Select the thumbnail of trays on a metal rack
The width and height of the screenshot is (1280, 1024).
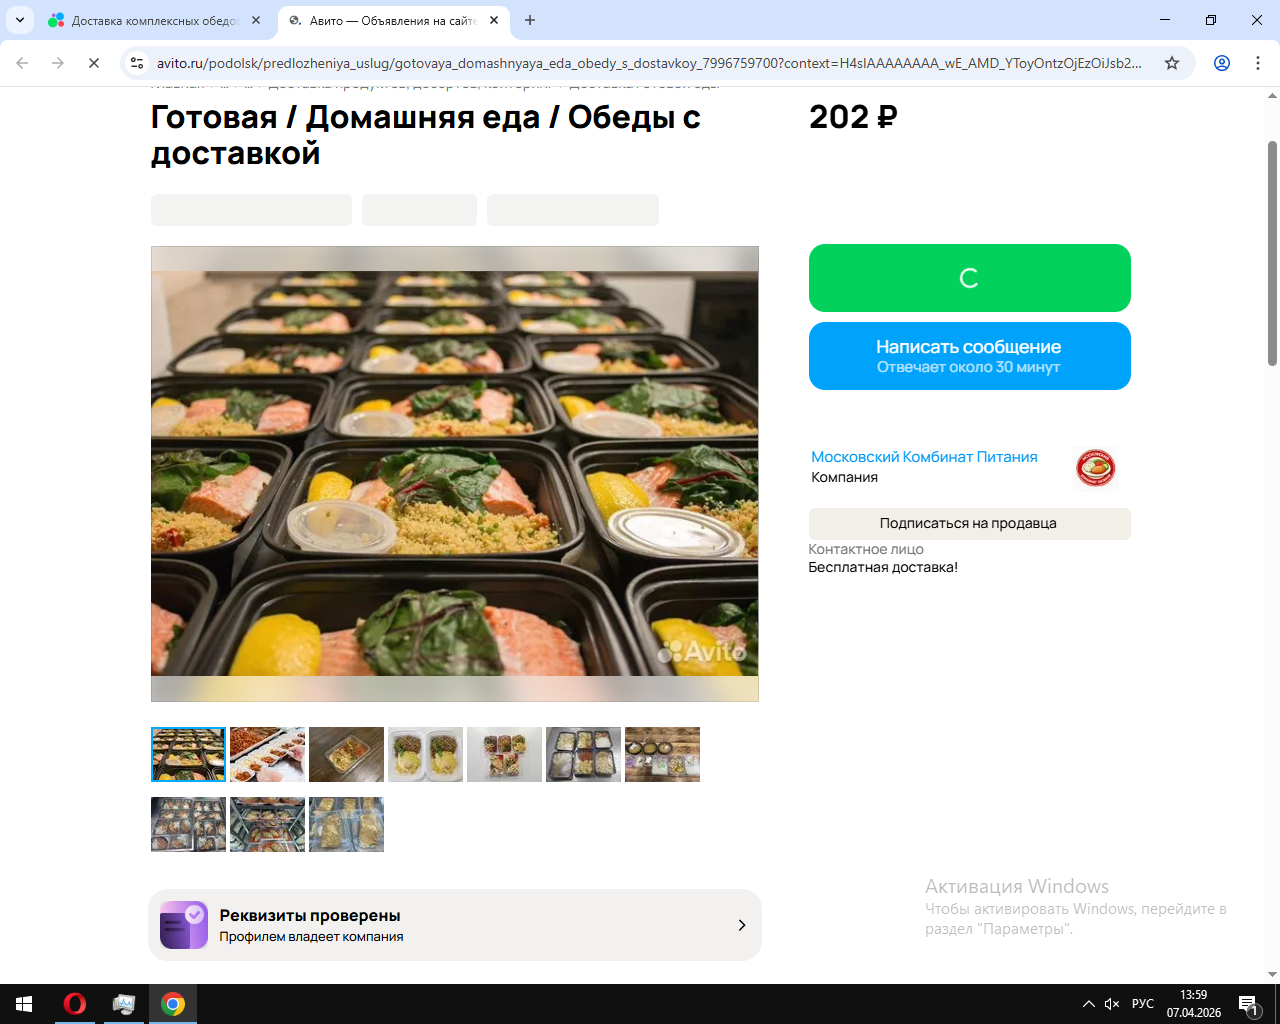(267, 824)
